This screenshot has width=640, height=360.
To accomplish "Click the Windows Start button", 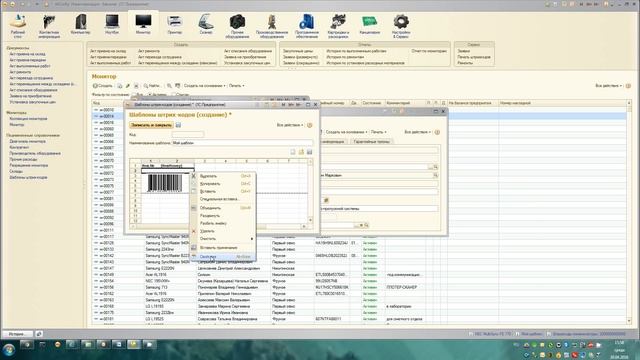I will click(x=9, y=350).
